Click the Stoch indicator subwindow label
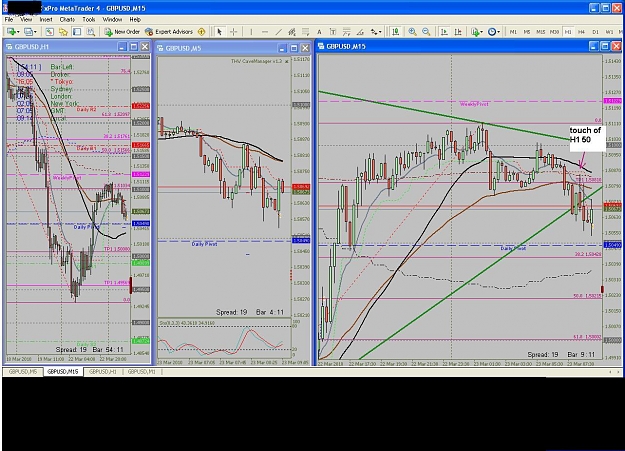The image size is (625, 451). 187,322
